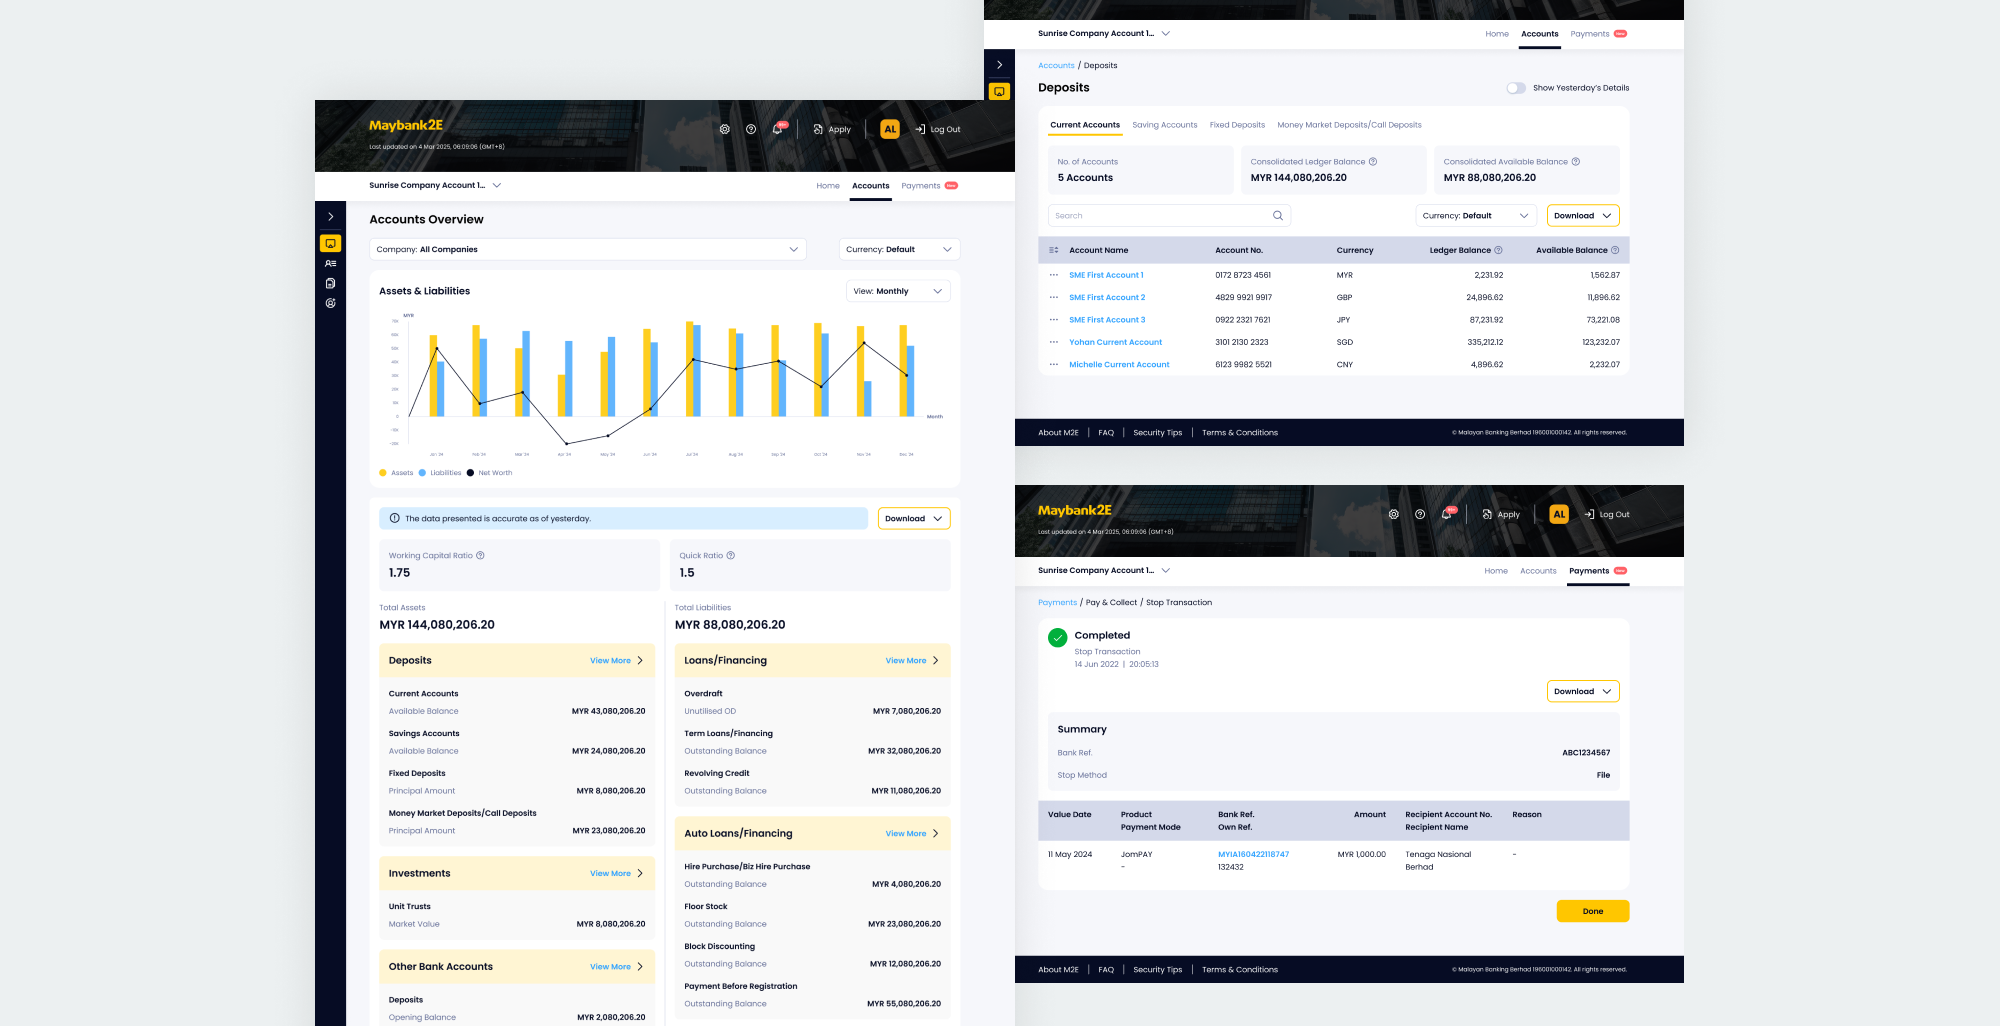
Task: Open the user-target sidebar icon in Accounts Overview
Action: pos(331,303)
